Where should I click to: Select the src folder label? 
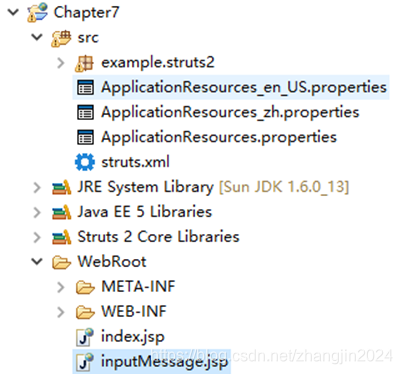tap(88, 38)
